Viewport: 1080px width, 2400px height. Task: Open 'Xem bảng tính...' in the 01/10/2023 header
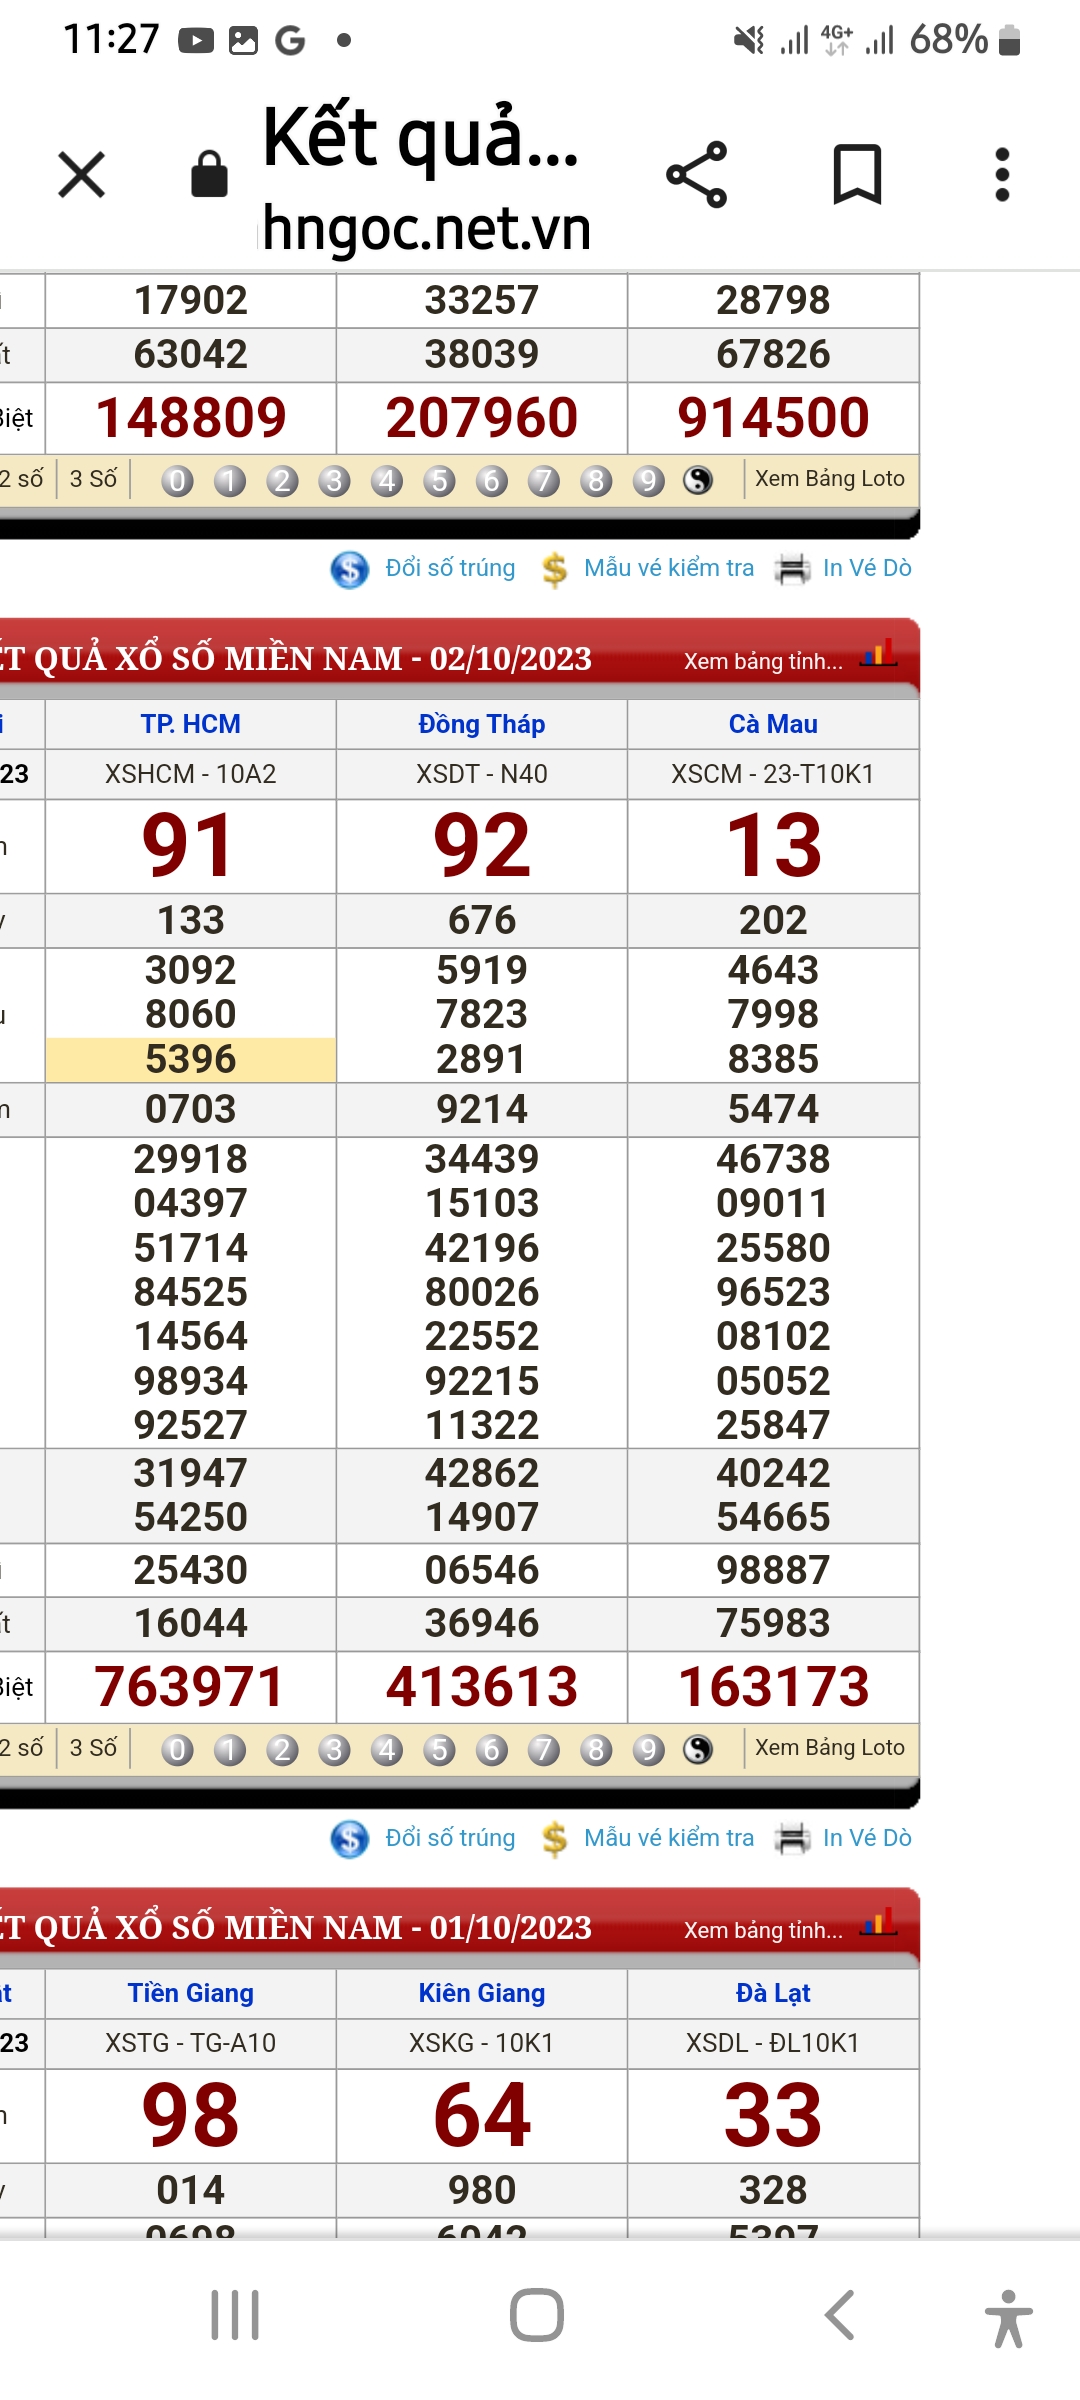763,1930
